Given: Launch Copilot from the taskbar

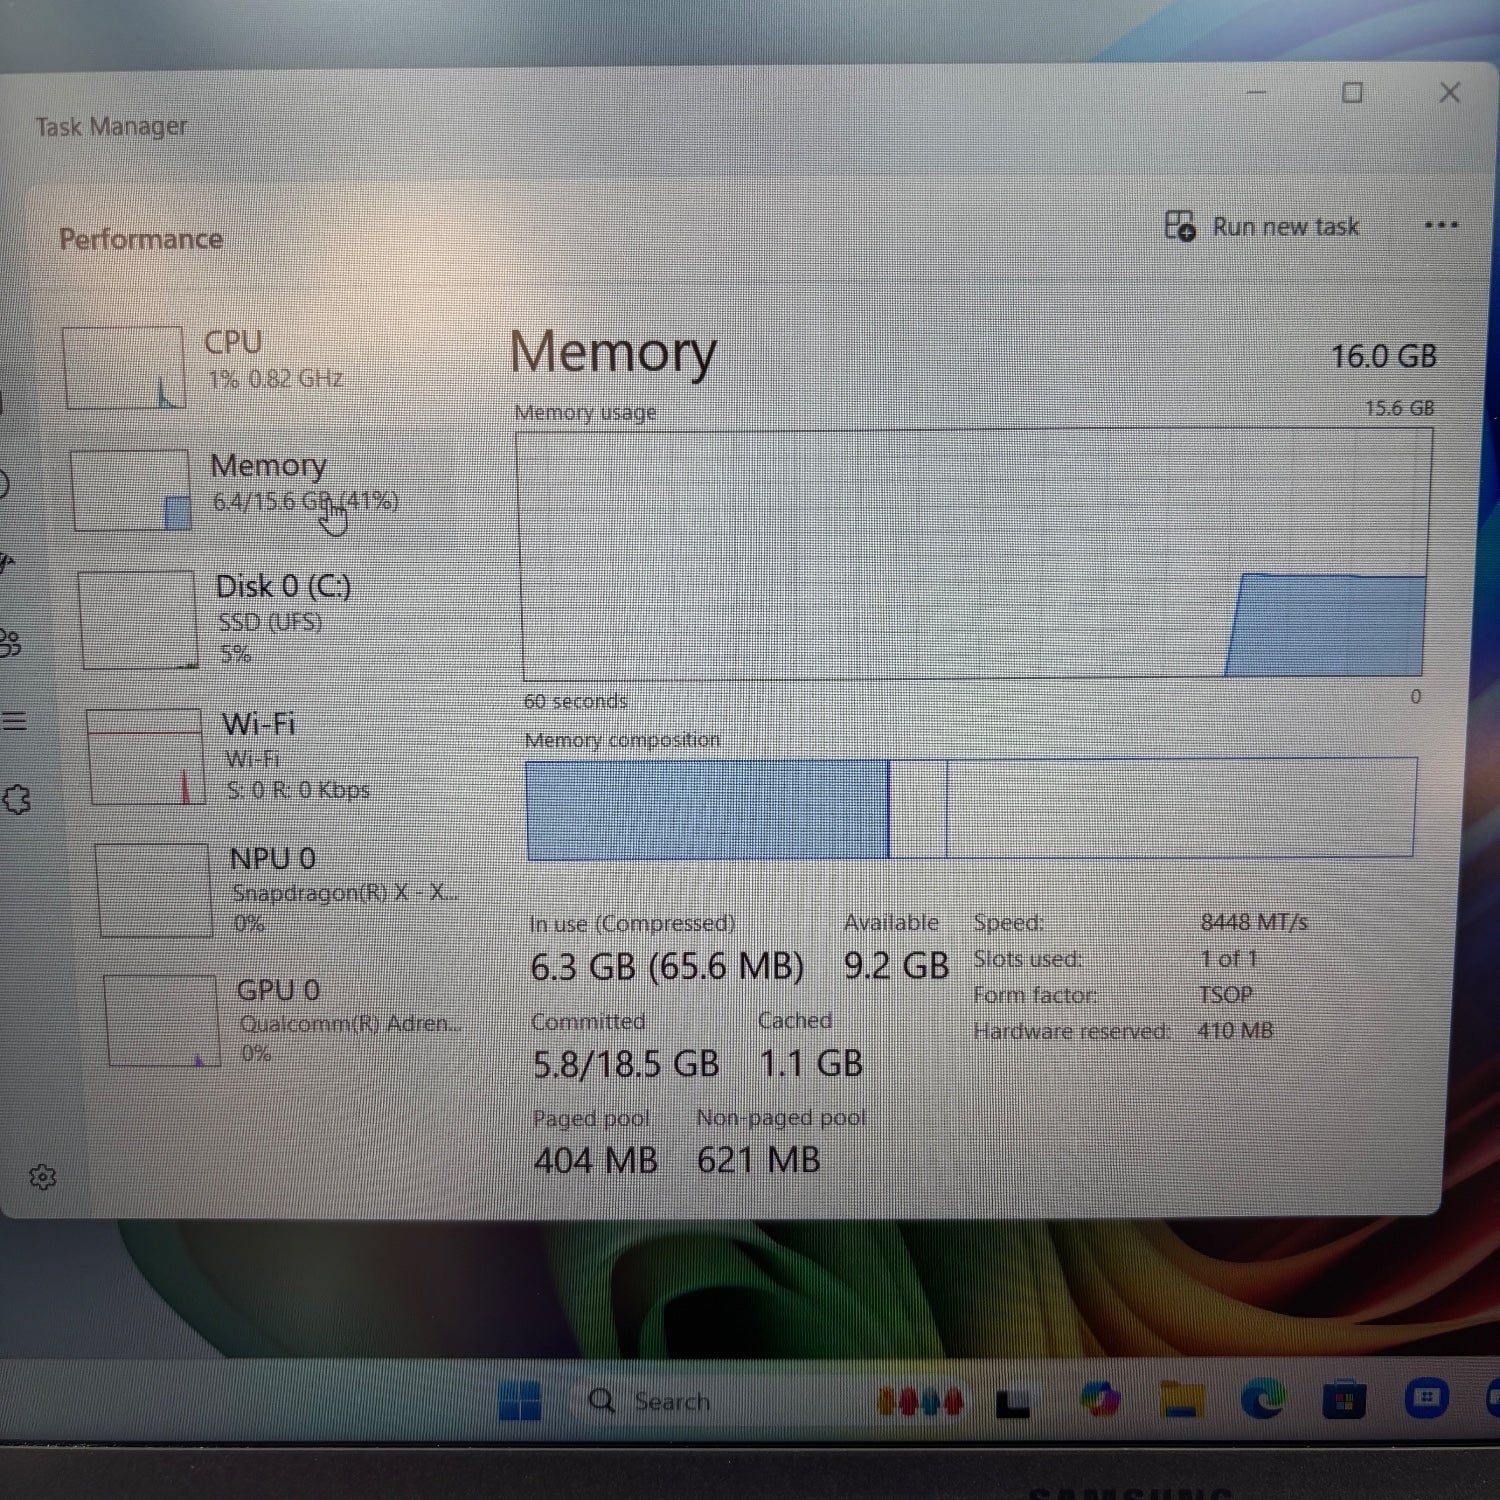Looking at the screenshot, I should tap(1100, 1399).
